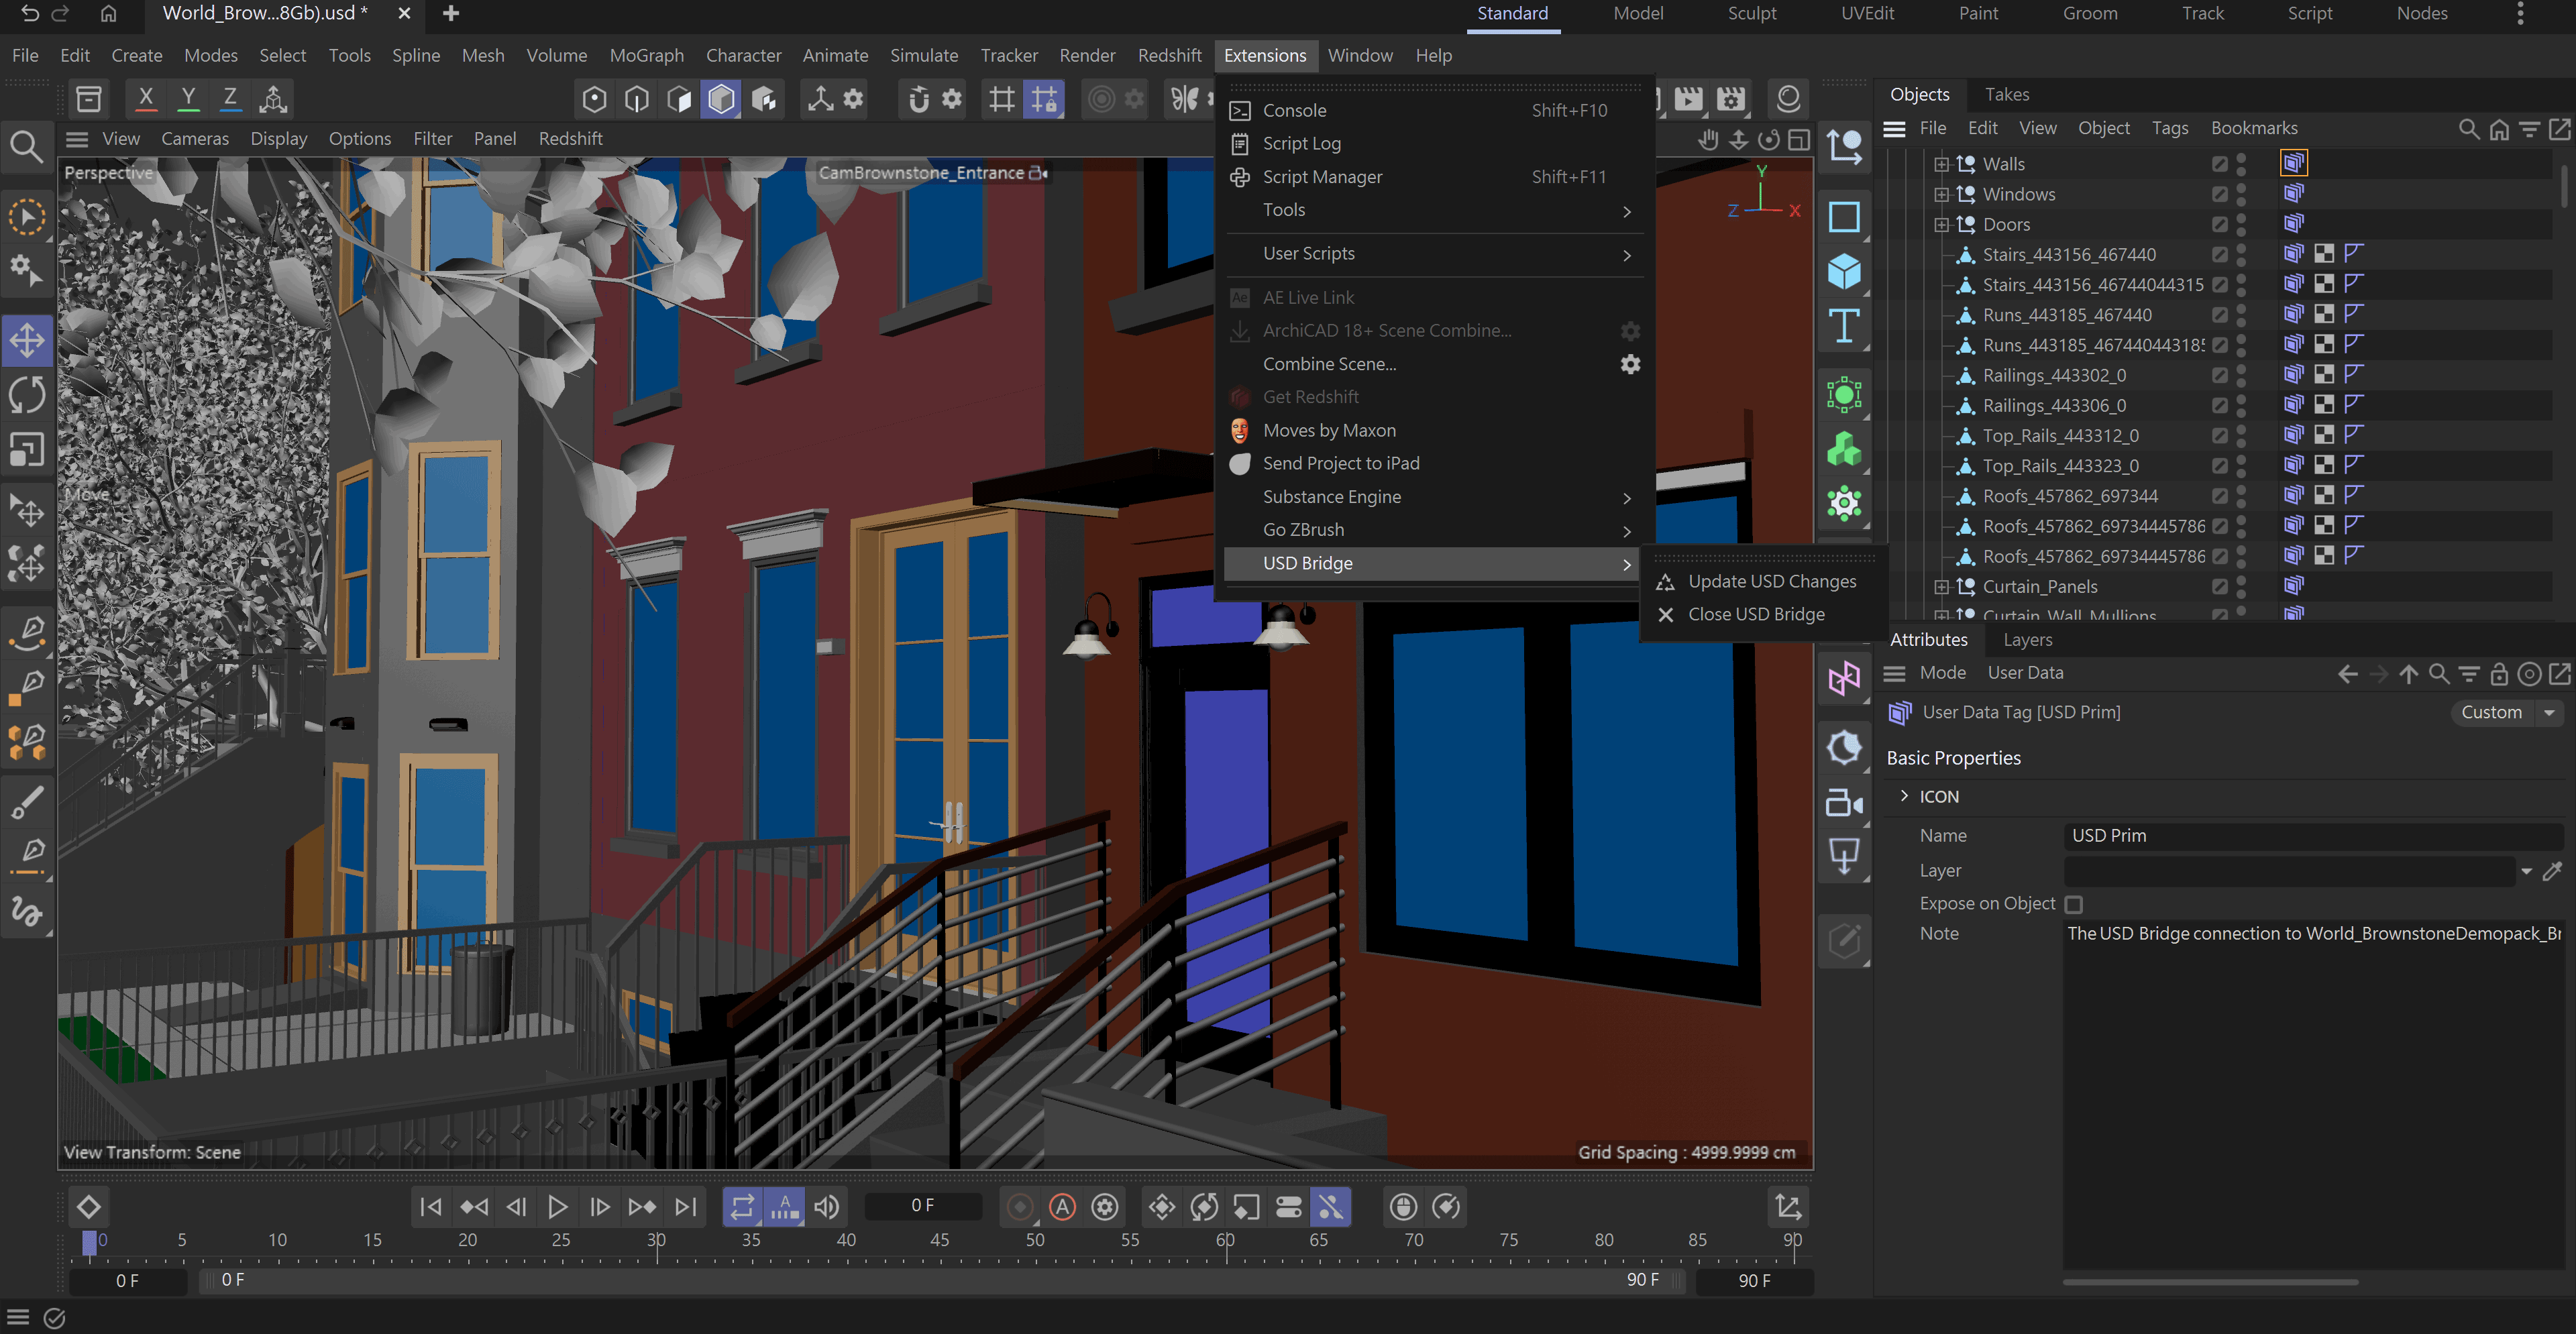Switch to the Takes tab
Viewport: 2576px width, 1334px height.
[2006, 94]
